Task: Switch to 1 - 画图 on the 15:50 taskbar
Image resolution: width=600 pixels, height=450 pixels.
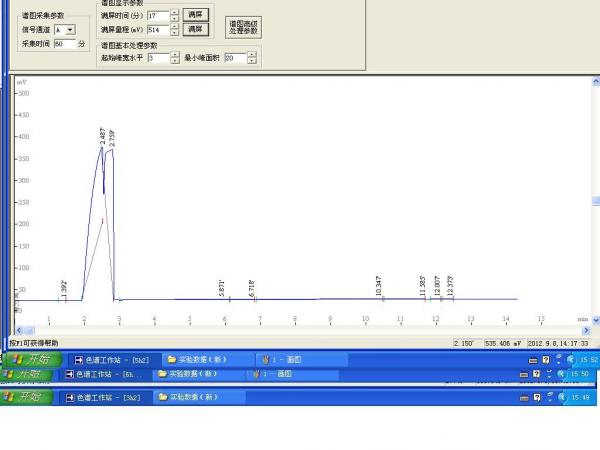Action: pyautogui.click(x=292, y=374)
